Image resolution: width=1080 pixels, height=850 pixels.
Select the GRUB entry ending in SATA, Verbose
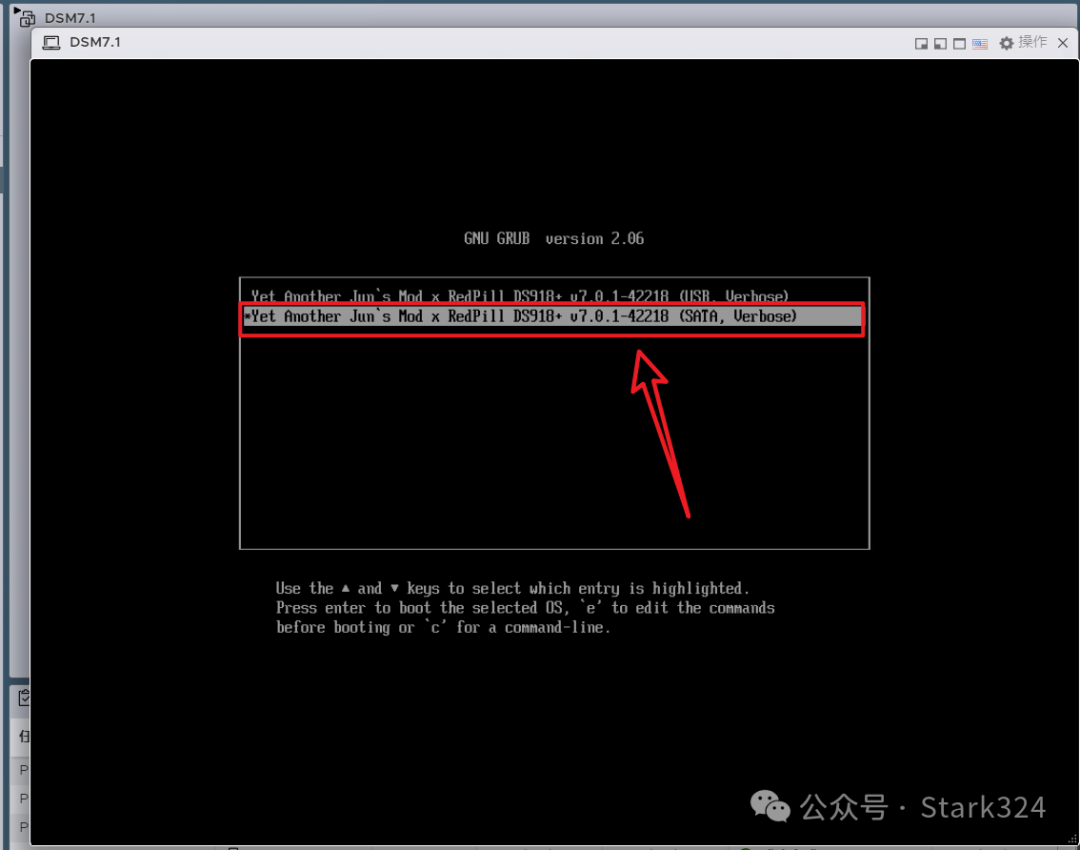[x=552, y=316]
